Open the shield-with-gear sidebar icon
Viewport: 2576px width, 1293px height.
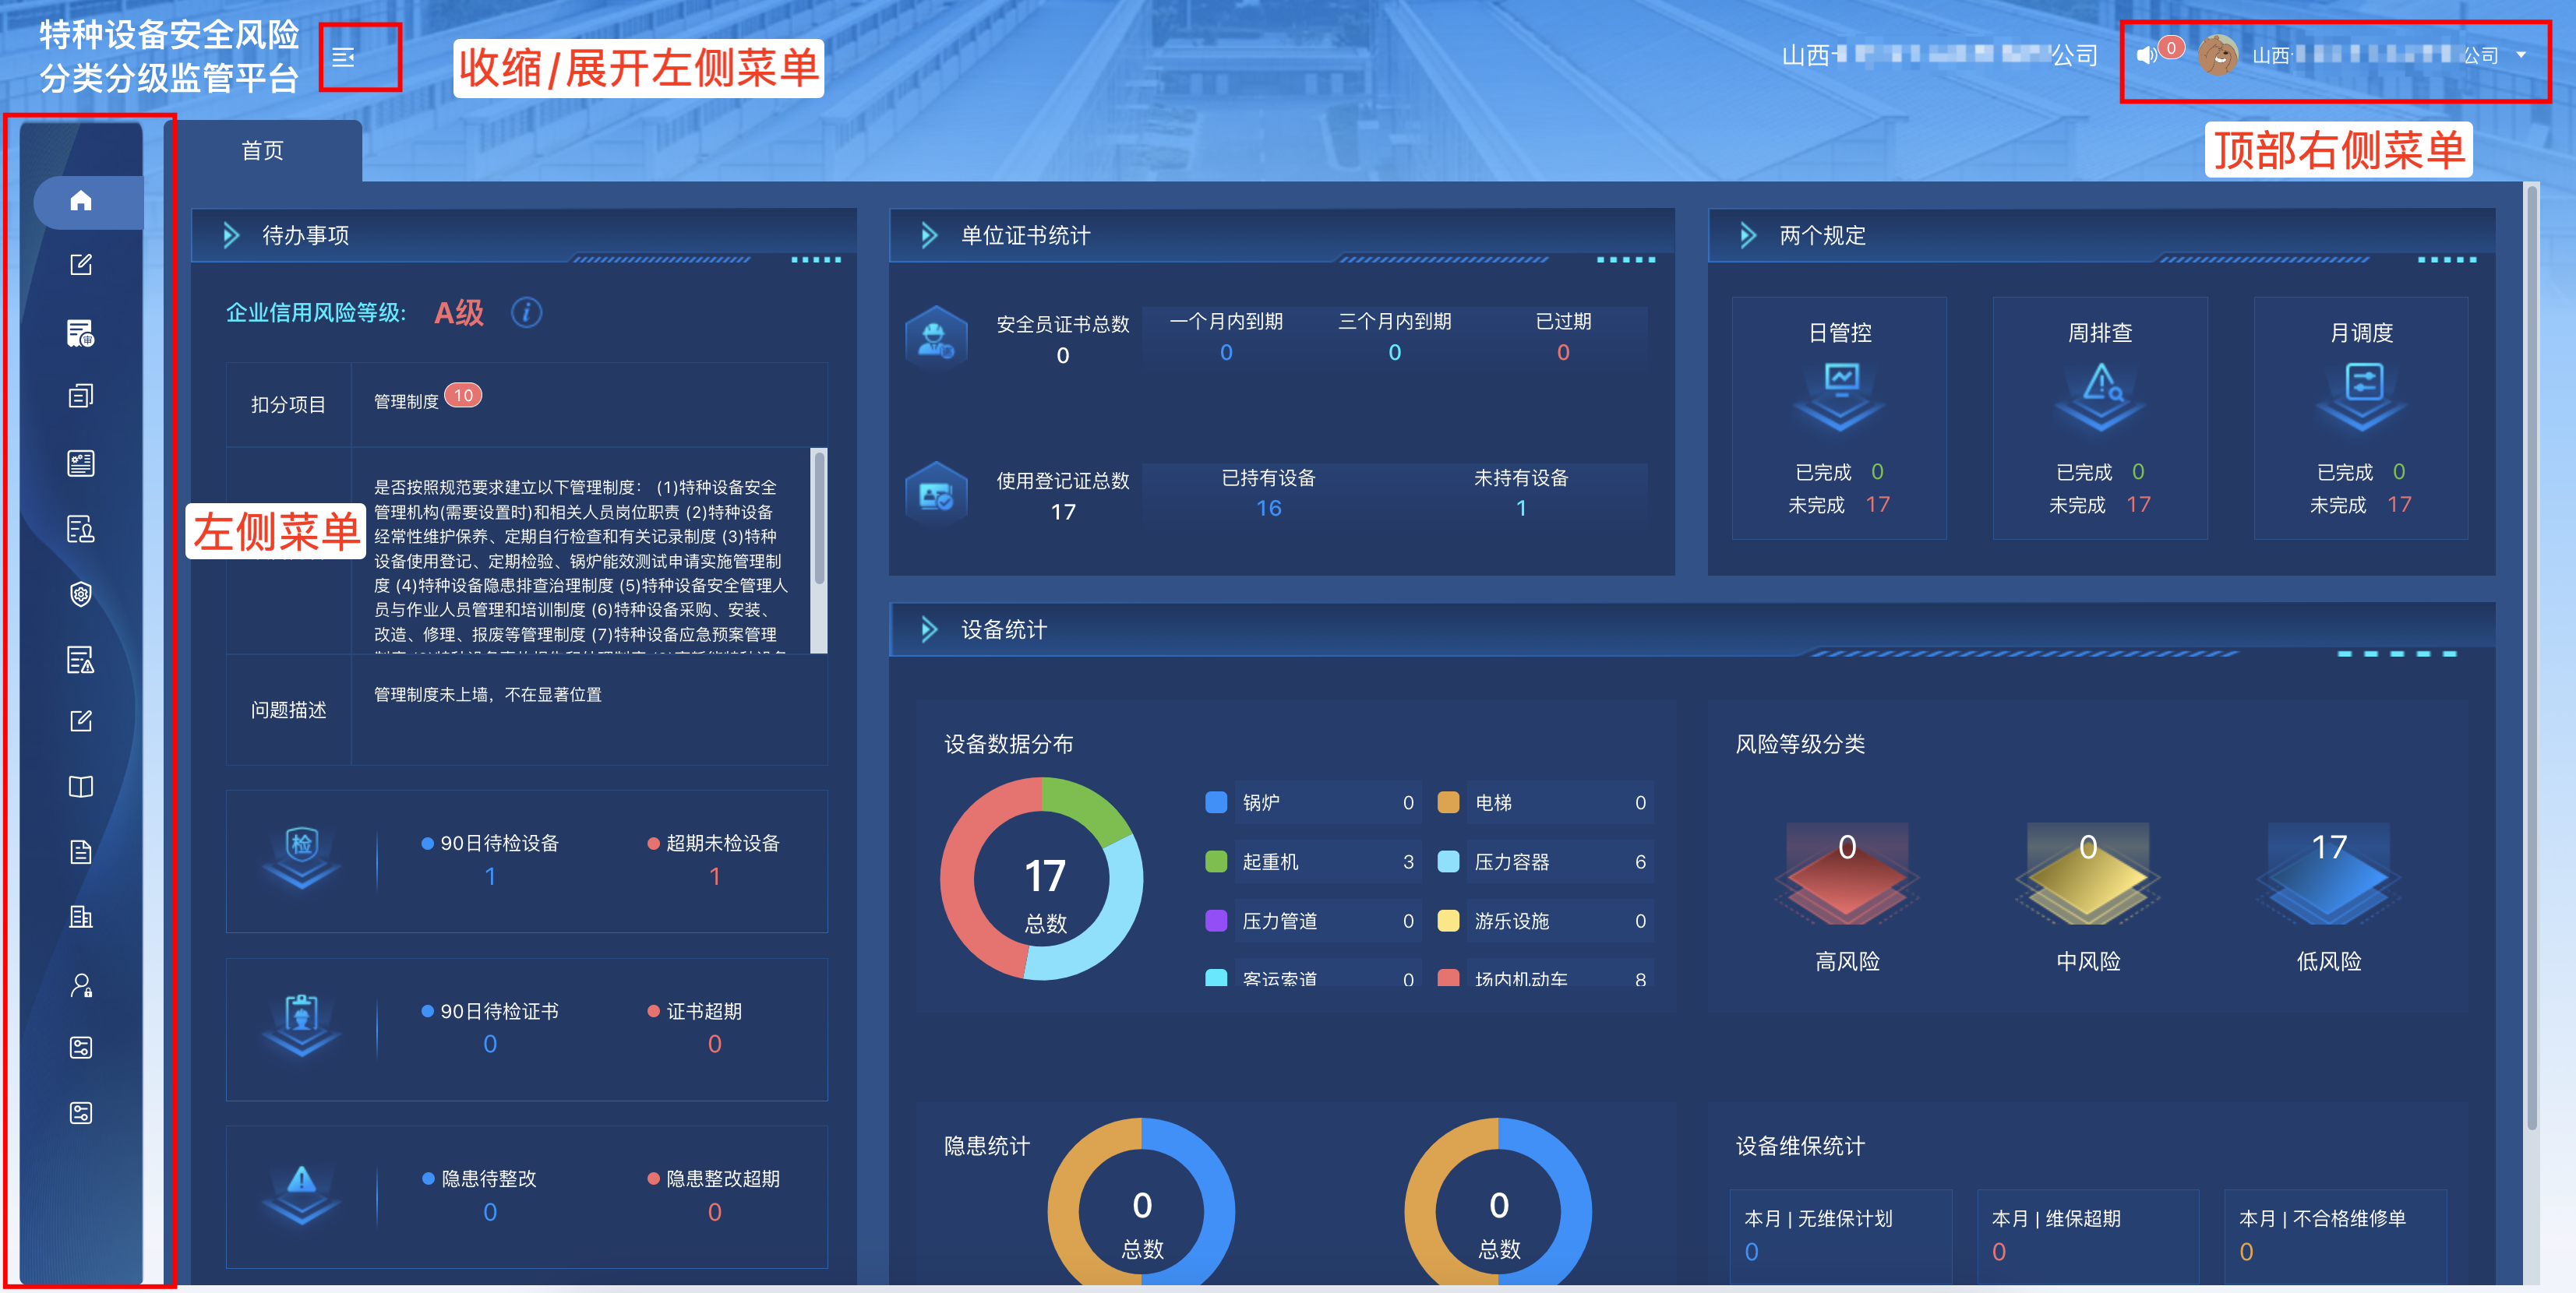pyautogui.click(x=81, y=594)
